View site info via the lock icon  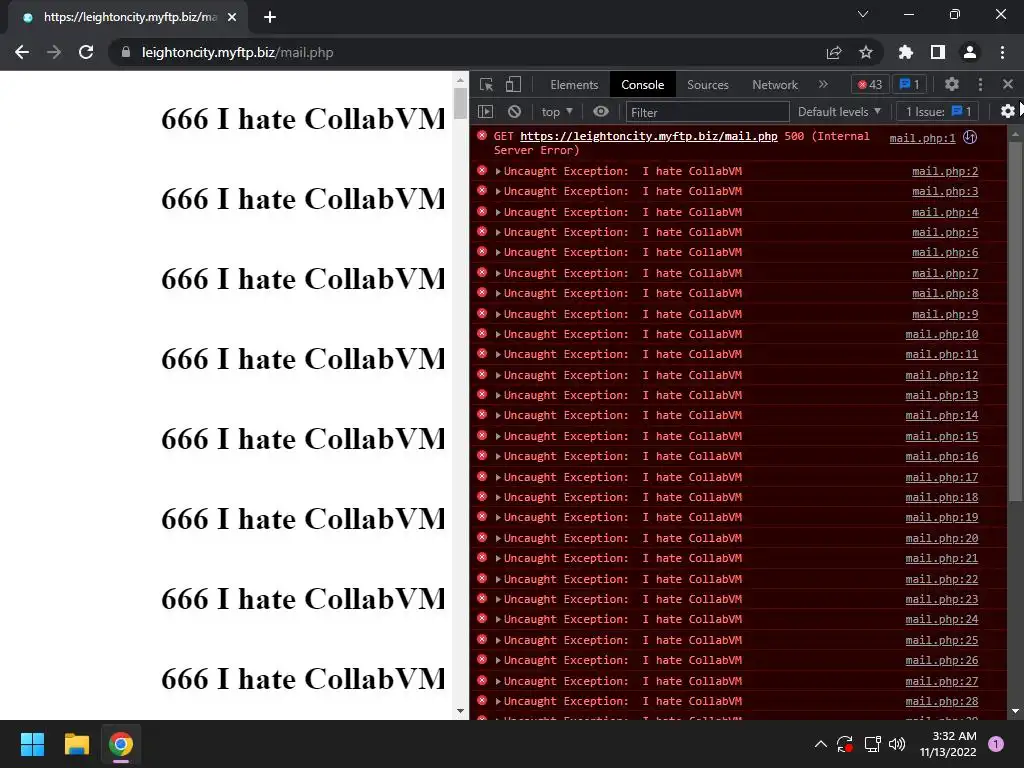[125, 52]
